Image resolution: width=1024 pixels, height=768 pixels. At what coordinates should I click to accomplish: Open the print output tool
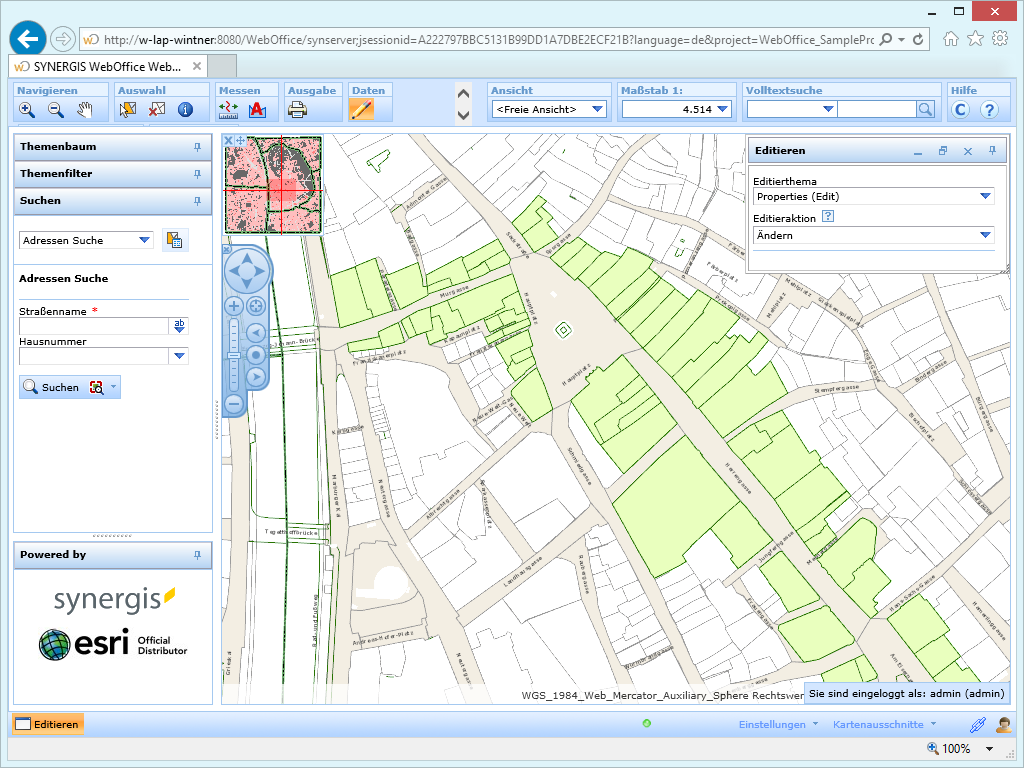point(298,110)
